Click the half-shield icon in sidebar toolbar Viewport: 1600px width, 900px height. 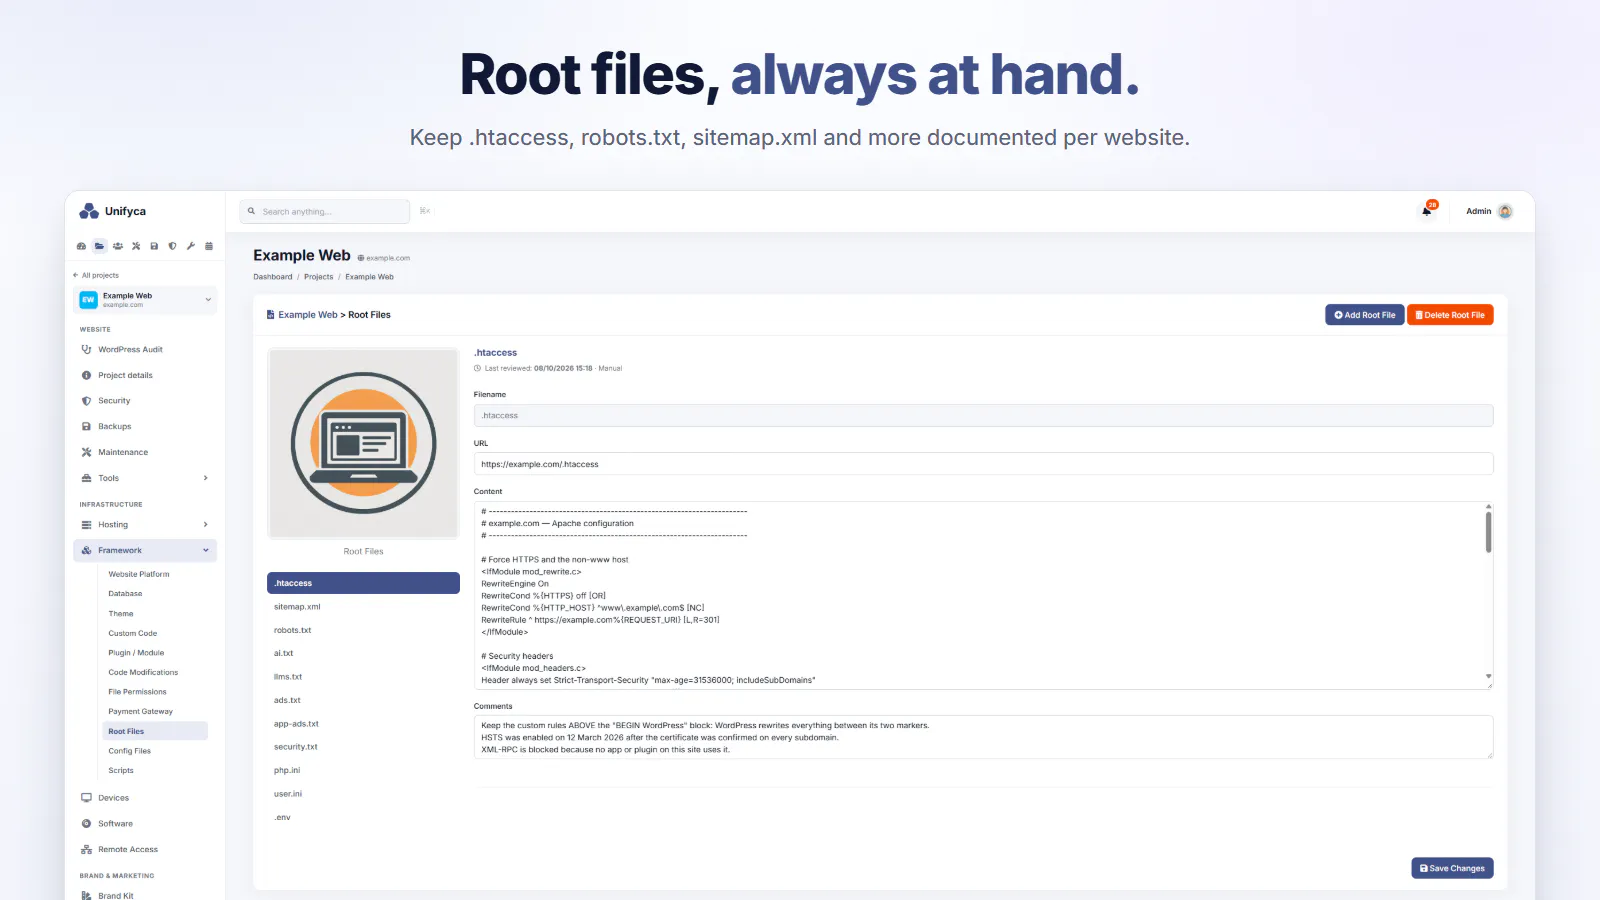[x=172, y=246]
